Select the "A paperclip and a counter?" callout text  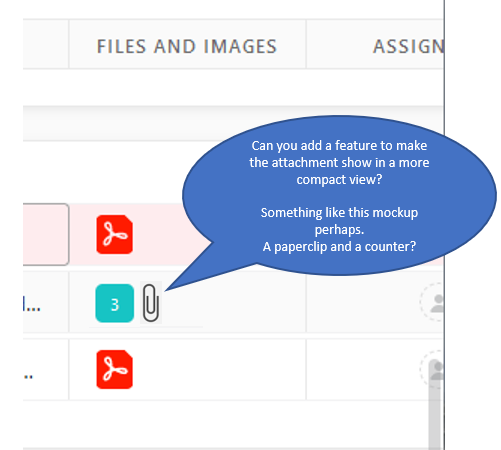pos(339,247)
